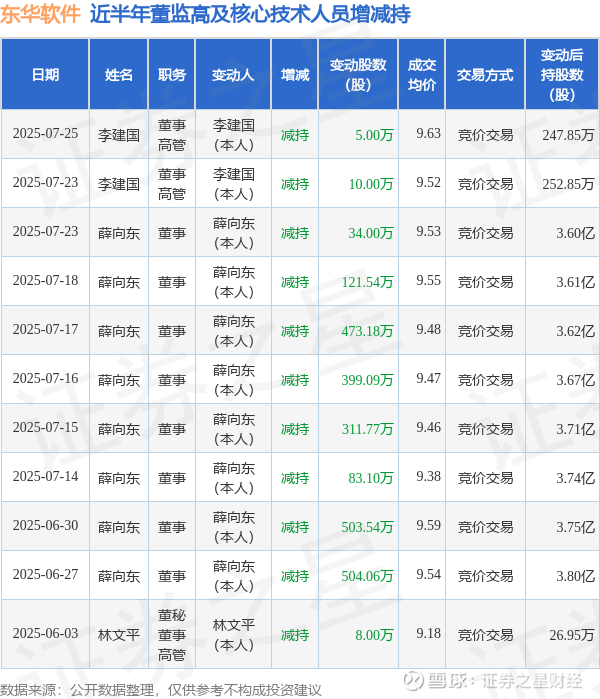Click the 5.00万 shares value

374,135
